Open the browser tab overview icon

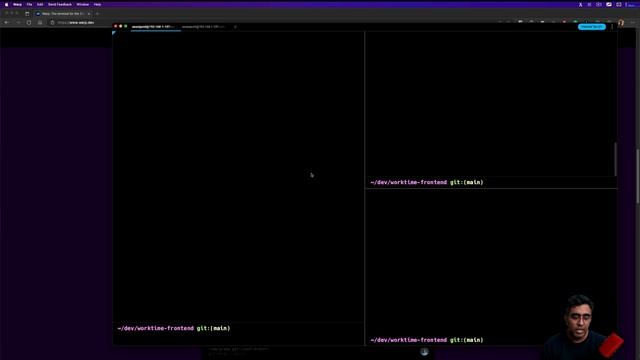(x=27, y=13)
